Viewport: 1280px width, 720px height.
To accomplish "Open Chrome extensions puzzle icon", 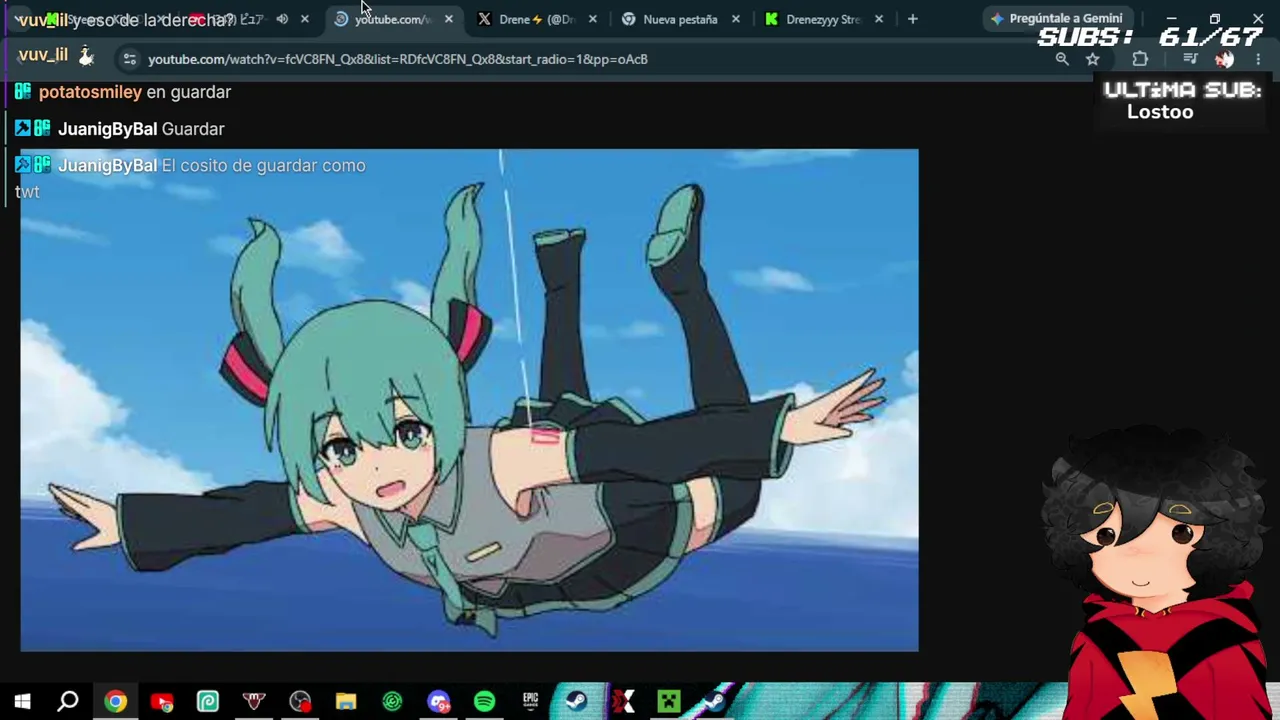I will point(1140,59).
